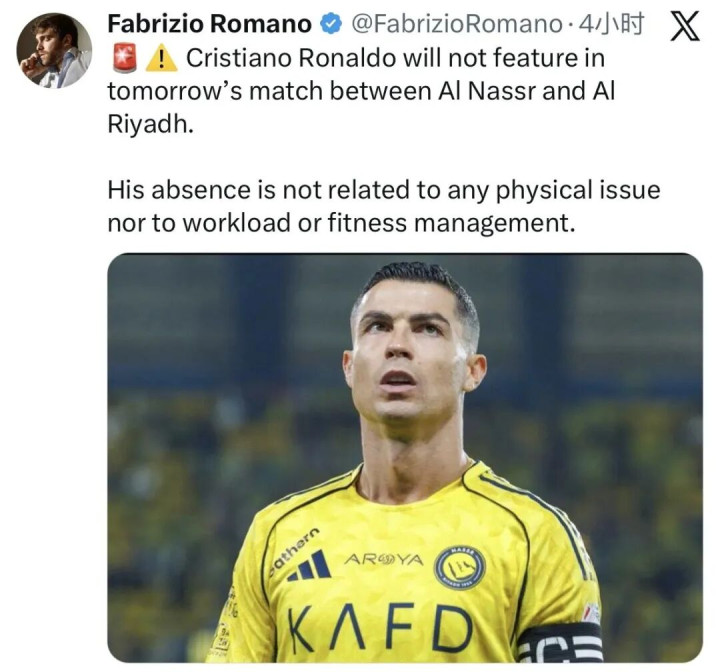Open Fabrizio Romano's round profile avatar
This screenshot has width=720, height=672.
tap(54, 50)
